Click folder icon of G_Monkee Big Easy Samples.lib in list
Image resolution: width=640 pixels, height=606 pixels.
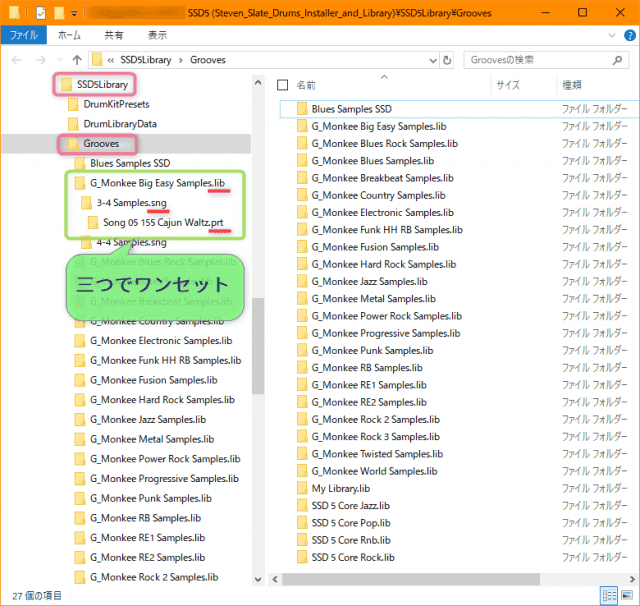coord(302,126)
